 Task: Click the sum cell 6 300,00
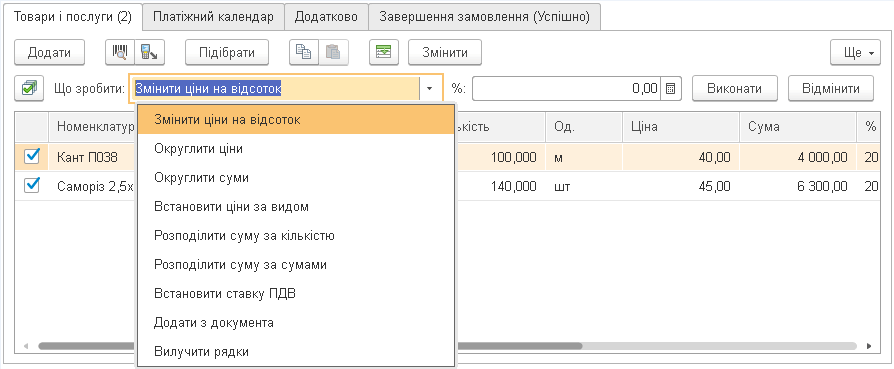798,185
